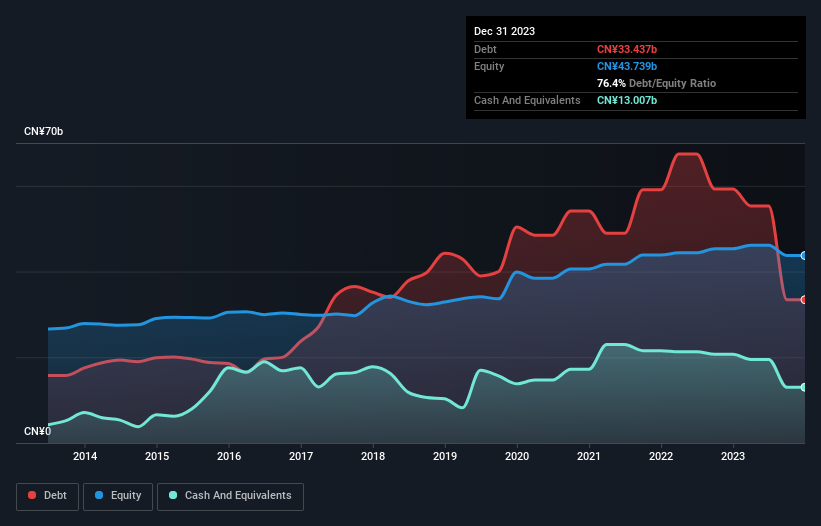This screenshot has width=821, height=526.
Task: Click the 2021 x-axis label
Action: [x=589, y=456]
